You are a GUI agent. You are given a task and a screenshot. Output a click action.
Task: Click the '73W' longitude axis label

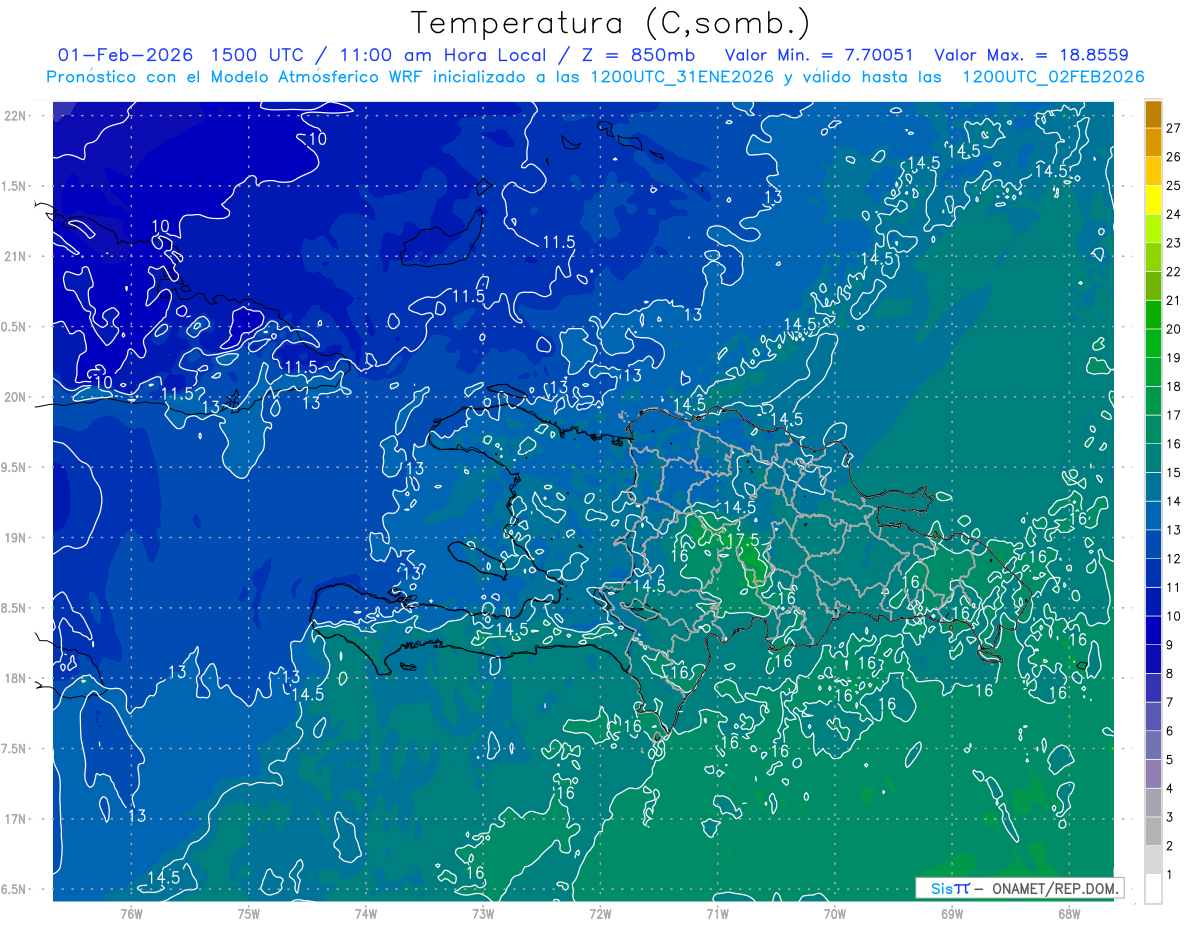click(x=483, y=913)
